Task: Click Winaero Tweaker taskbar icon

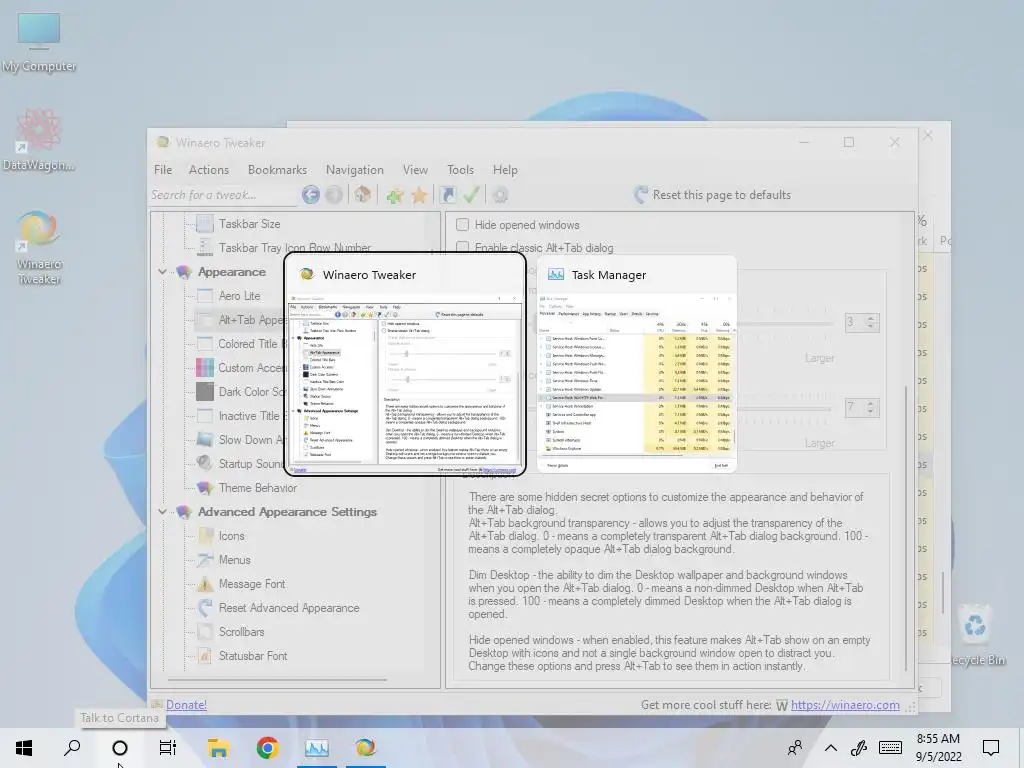Action: [x=365, y=748]
